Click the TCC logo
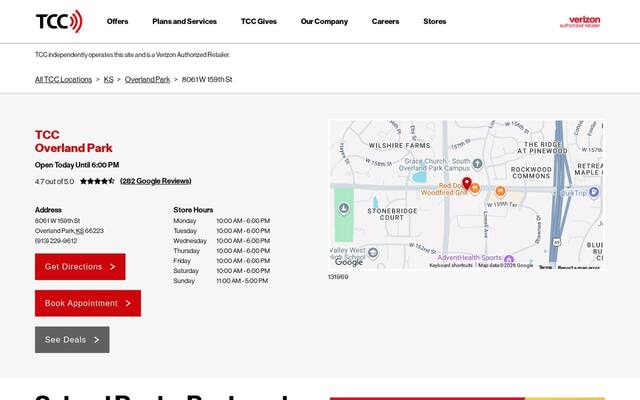 59,21
